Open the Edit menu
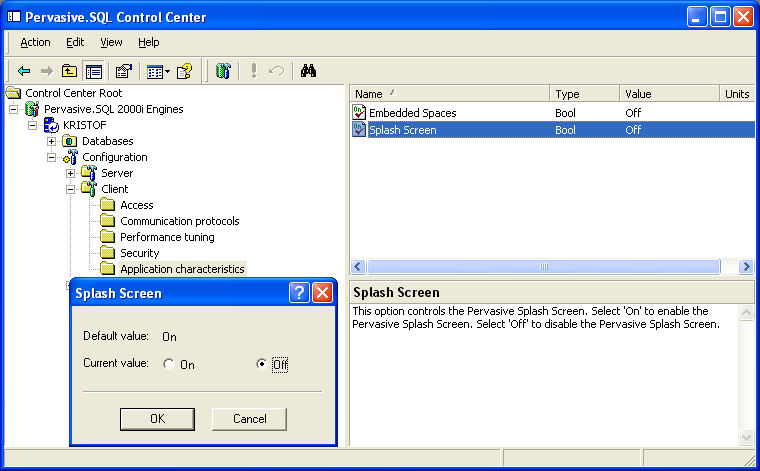The image size is (760, 471). click(75, 43)
